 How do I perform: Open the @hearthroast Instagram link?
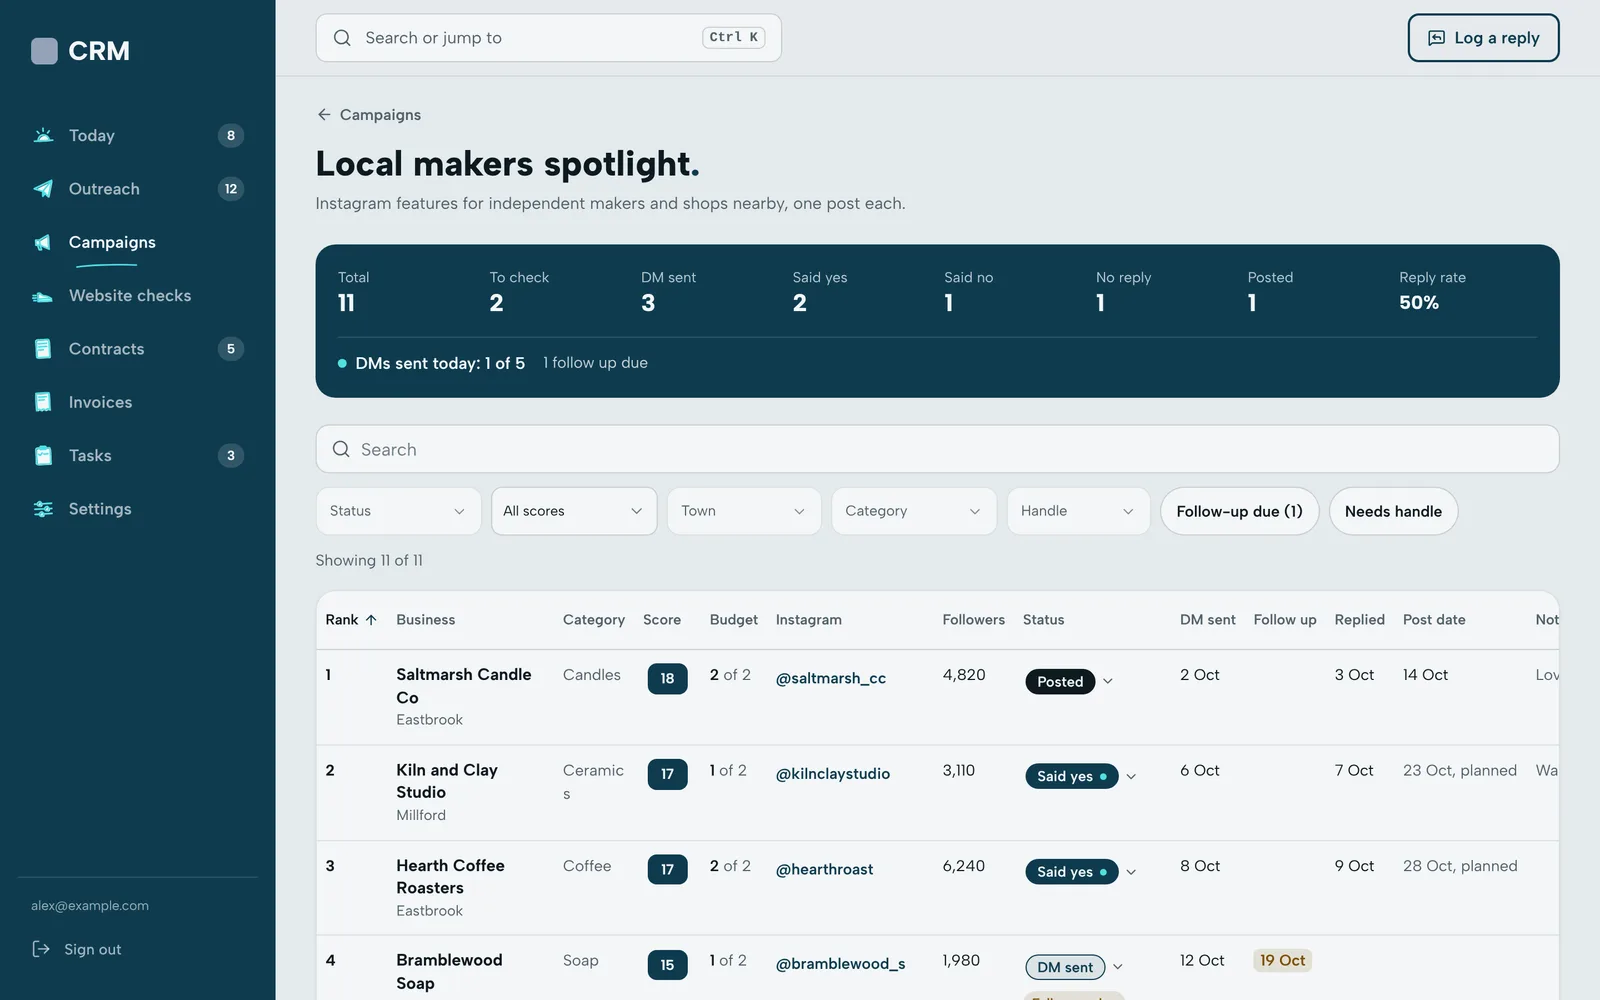tap(824, 869)
